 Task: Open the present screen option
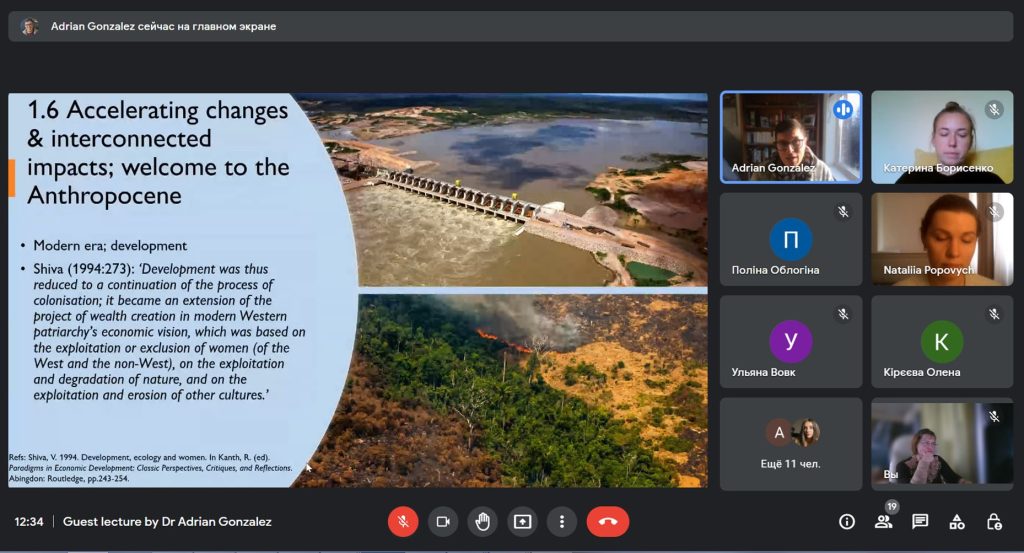522,521
